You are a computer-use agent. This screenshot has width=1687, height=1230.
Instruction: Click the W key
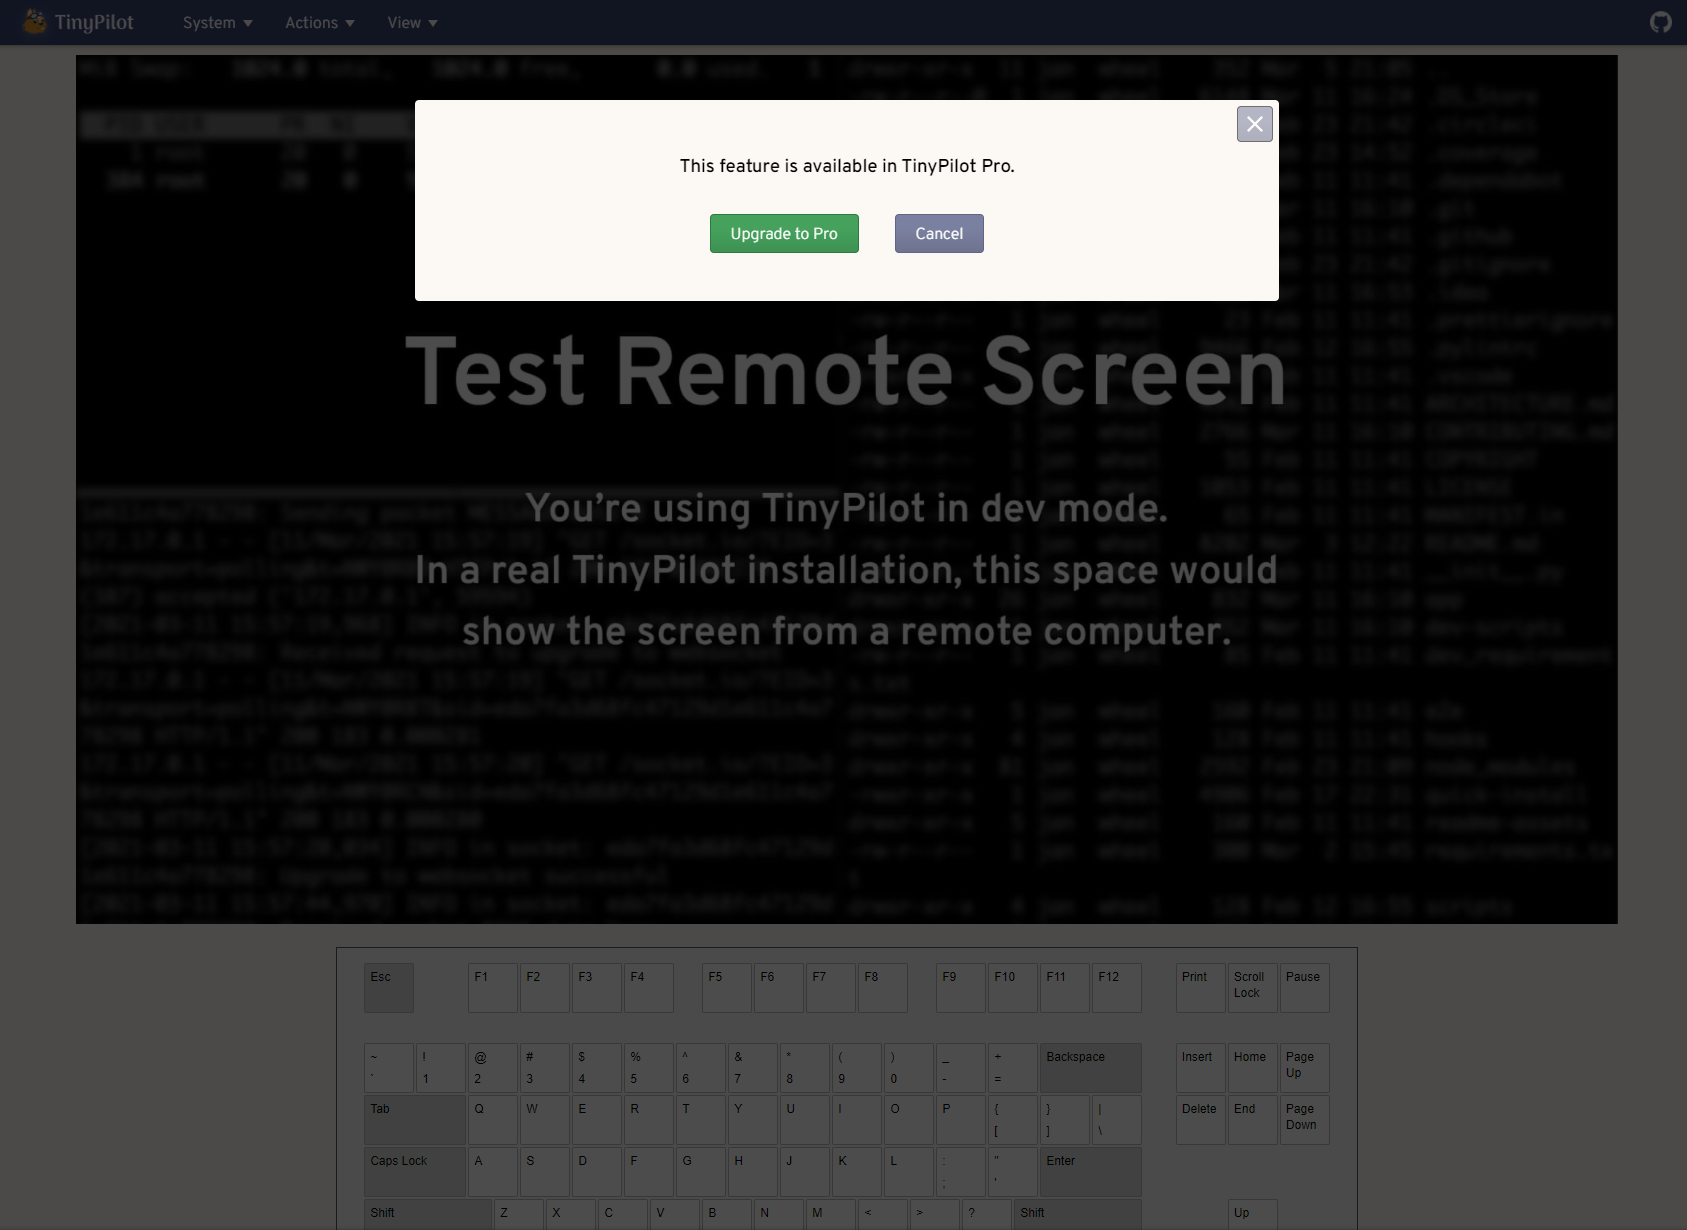pyautogui.click(x=545, y=1120)
